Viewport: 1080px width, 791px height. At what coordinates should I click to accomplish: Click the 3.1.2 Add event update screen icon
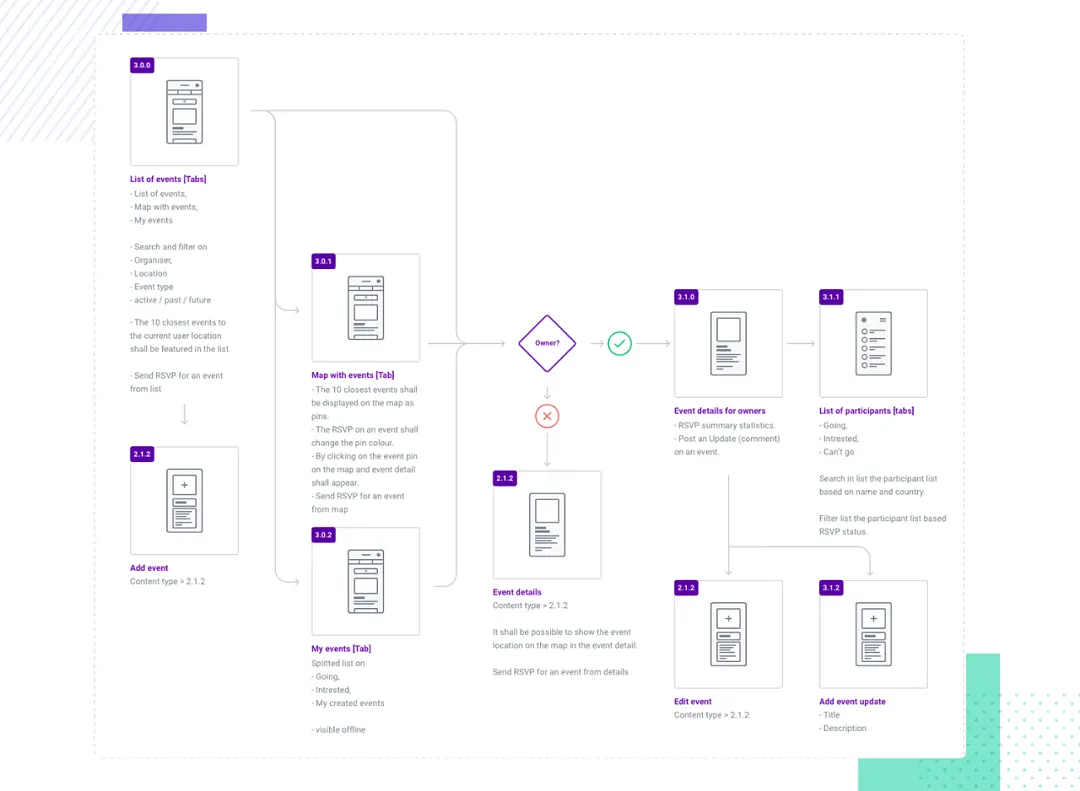click(x=873, y=634)
